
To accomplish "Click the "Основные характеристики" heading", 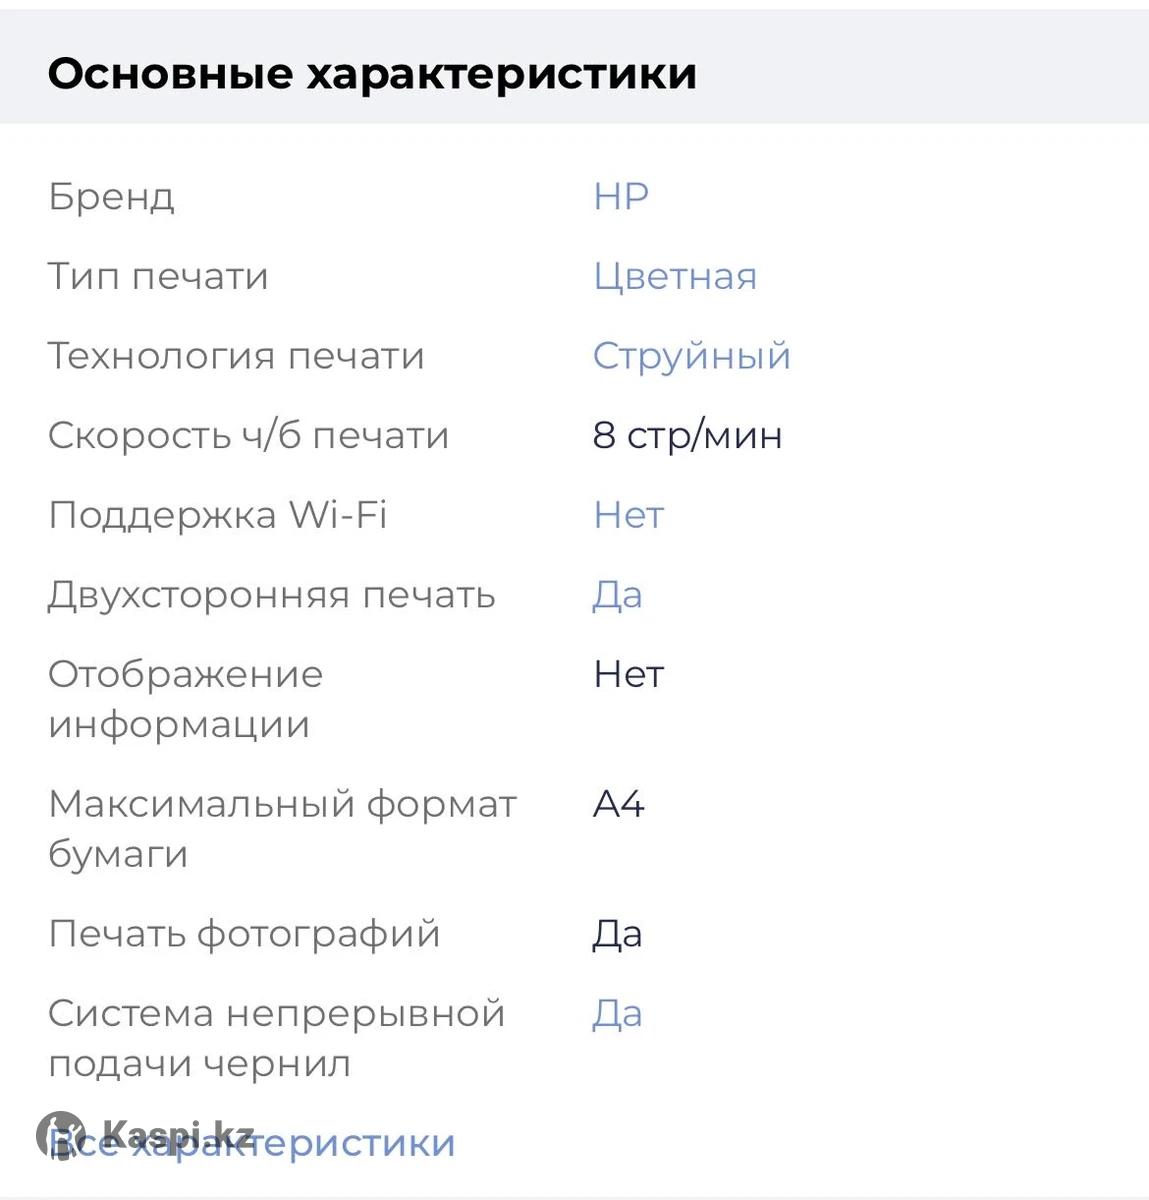I will pos(372,74).
